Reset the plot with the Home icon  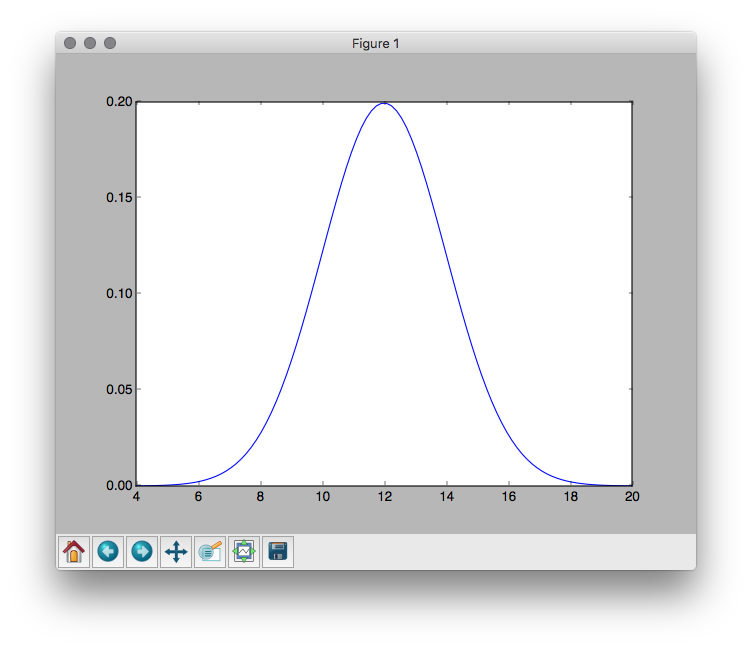click(74, 552)
